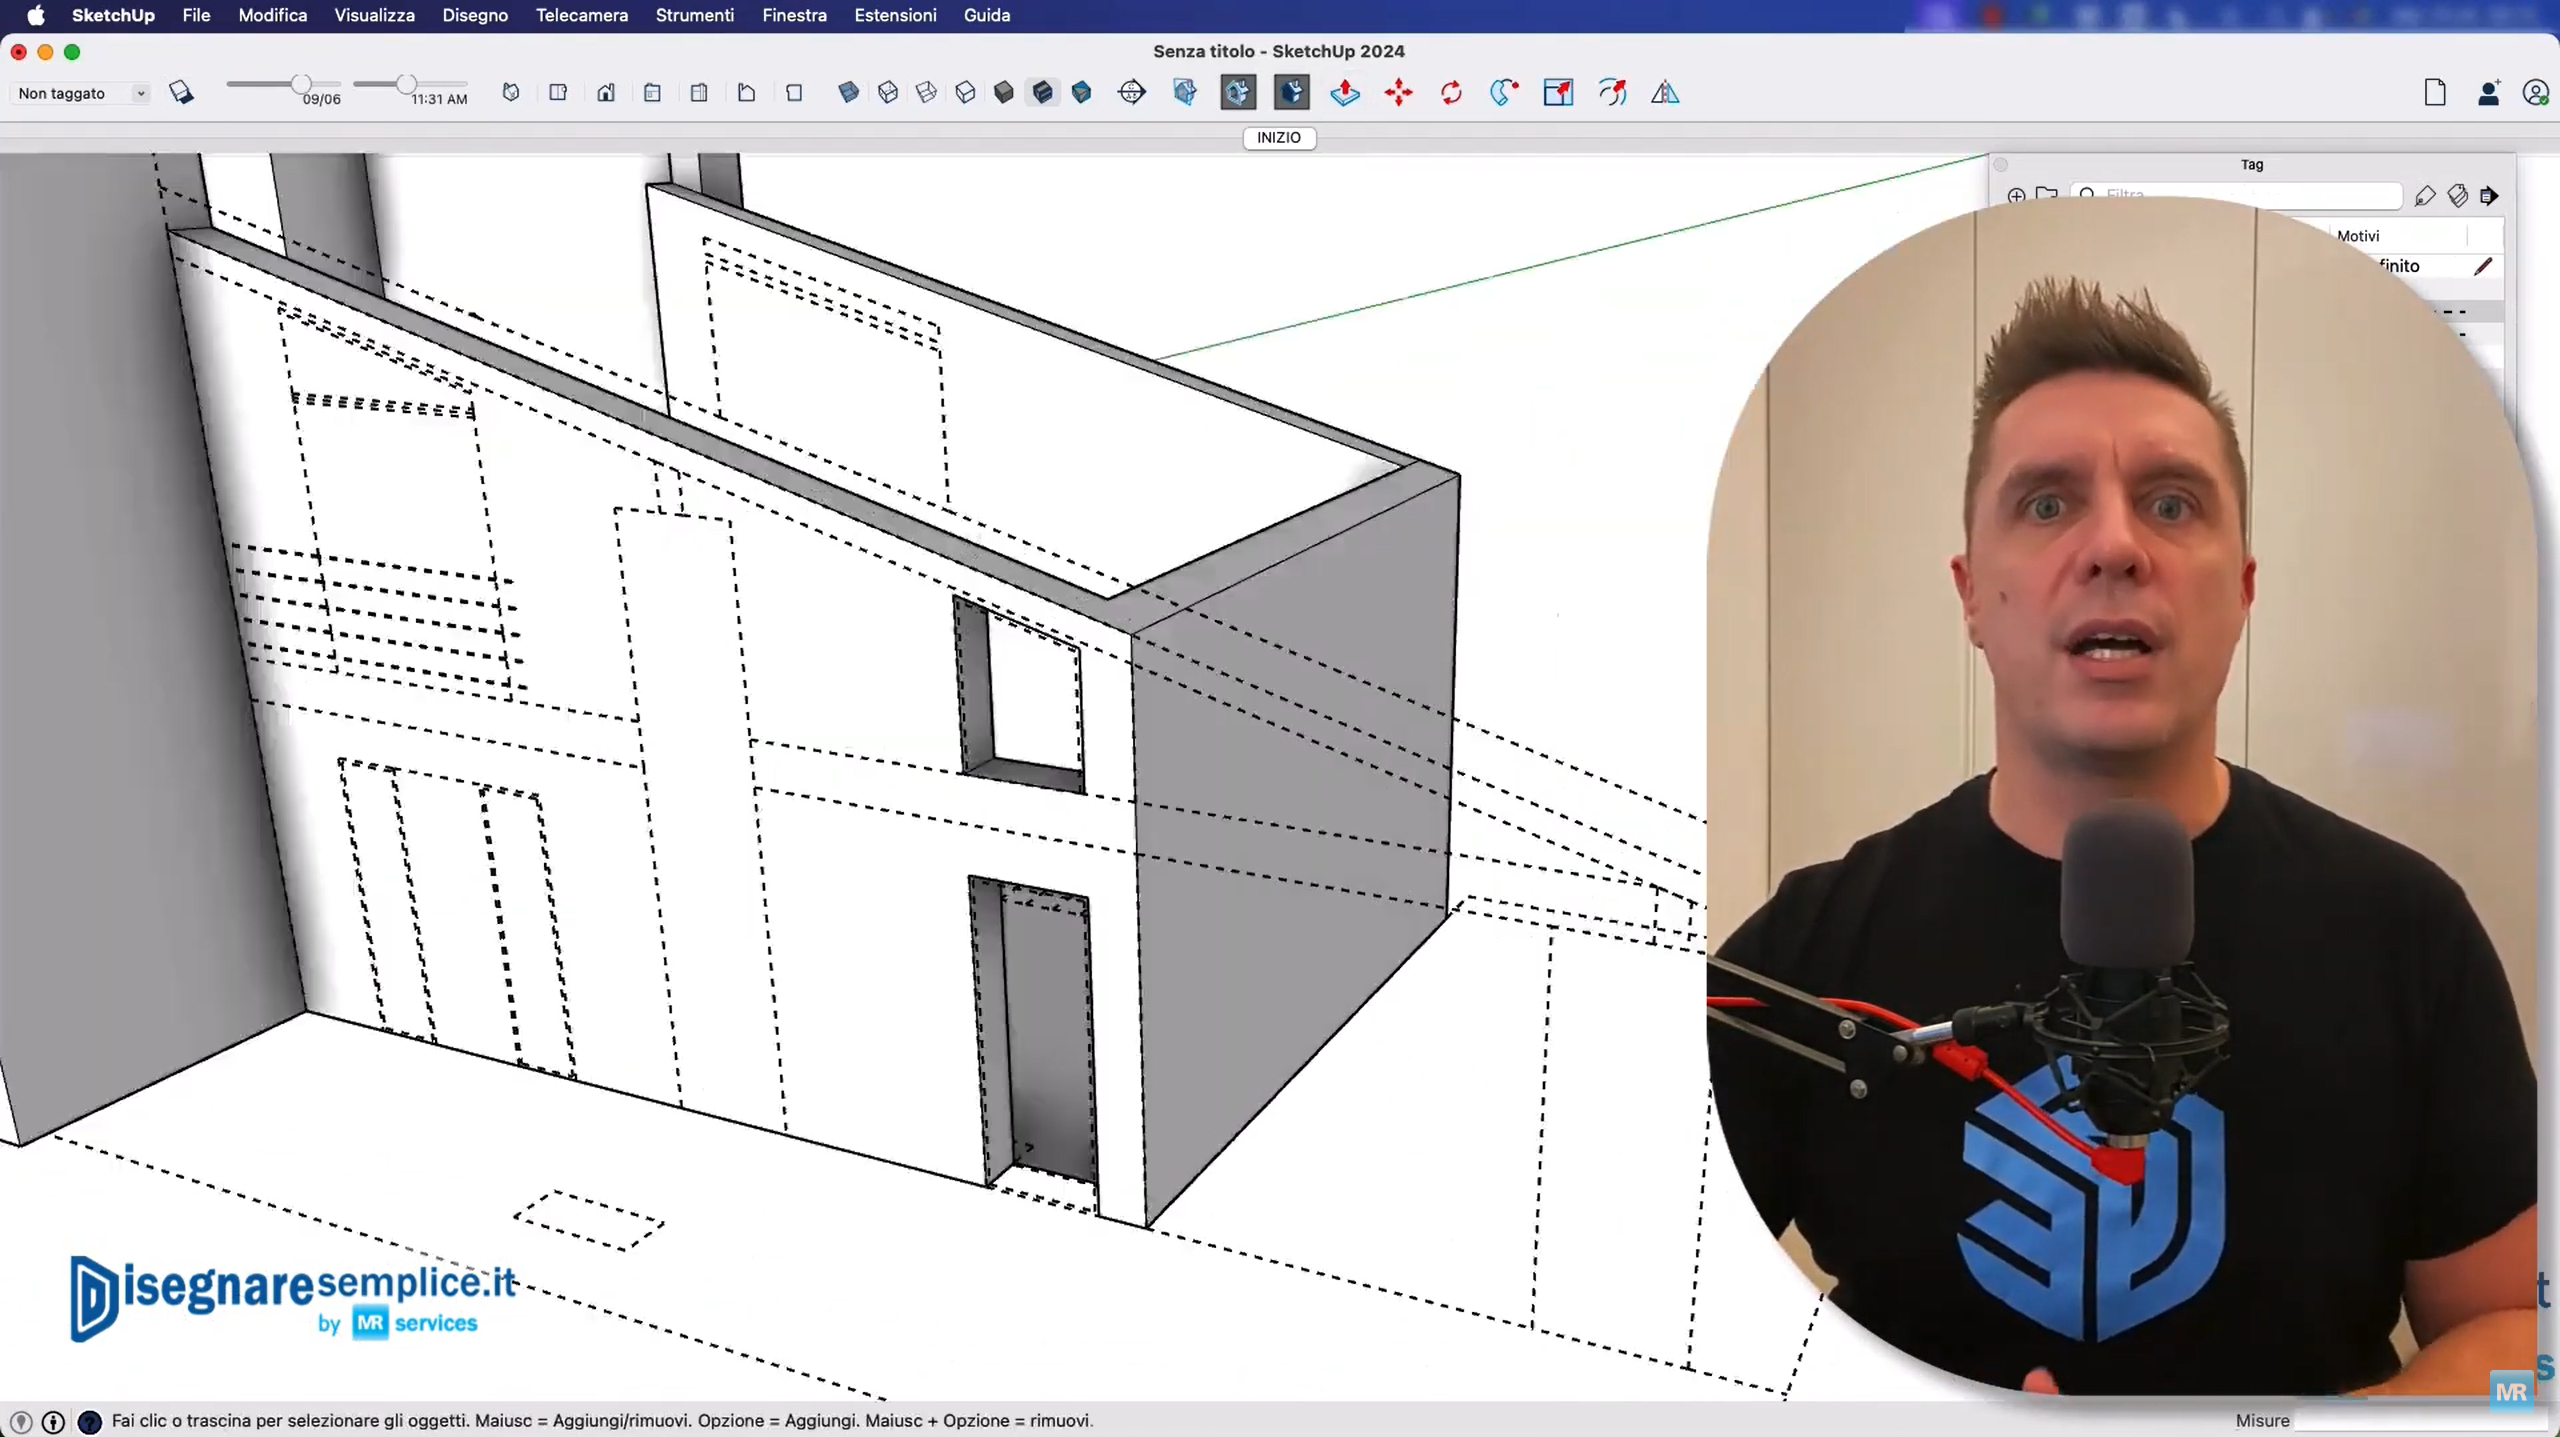Image resolution: width=2560 pixels, height=1437 pixels.
Task: Switch to Left view
Action: [x=746, y=93]
